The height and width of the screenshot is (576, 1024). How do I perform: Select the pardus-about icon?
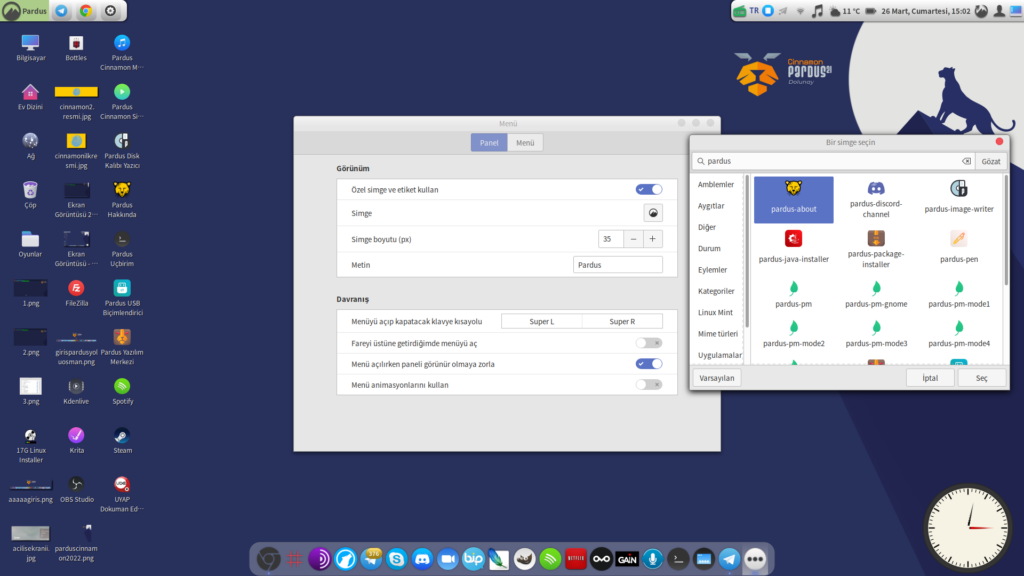tap(793, 199)
